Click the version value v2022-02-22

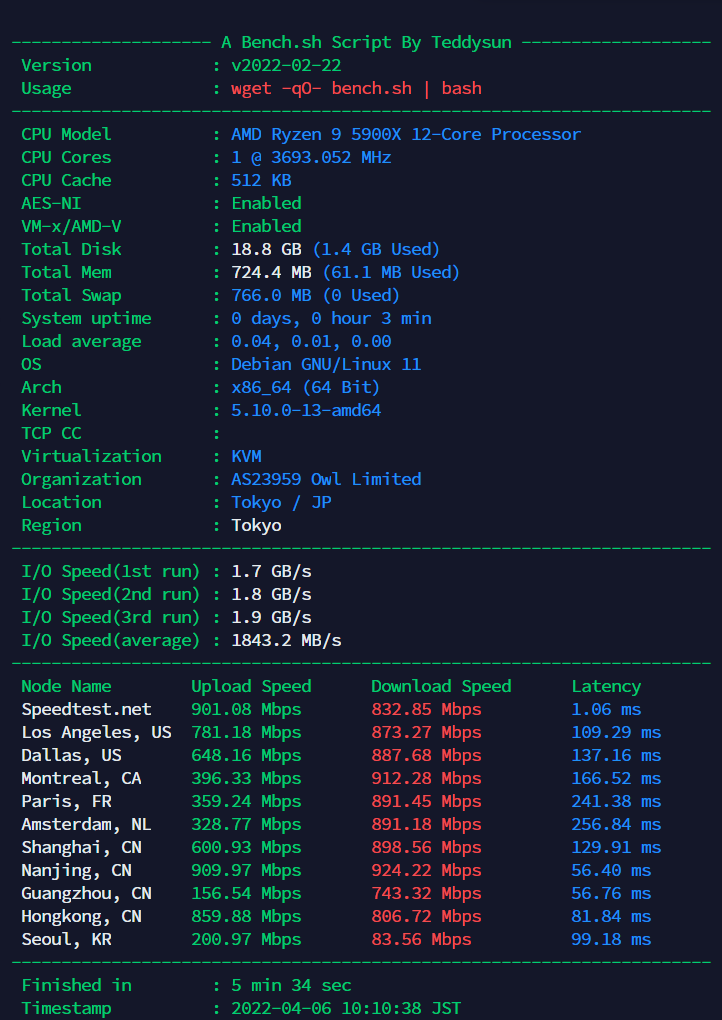286,65
